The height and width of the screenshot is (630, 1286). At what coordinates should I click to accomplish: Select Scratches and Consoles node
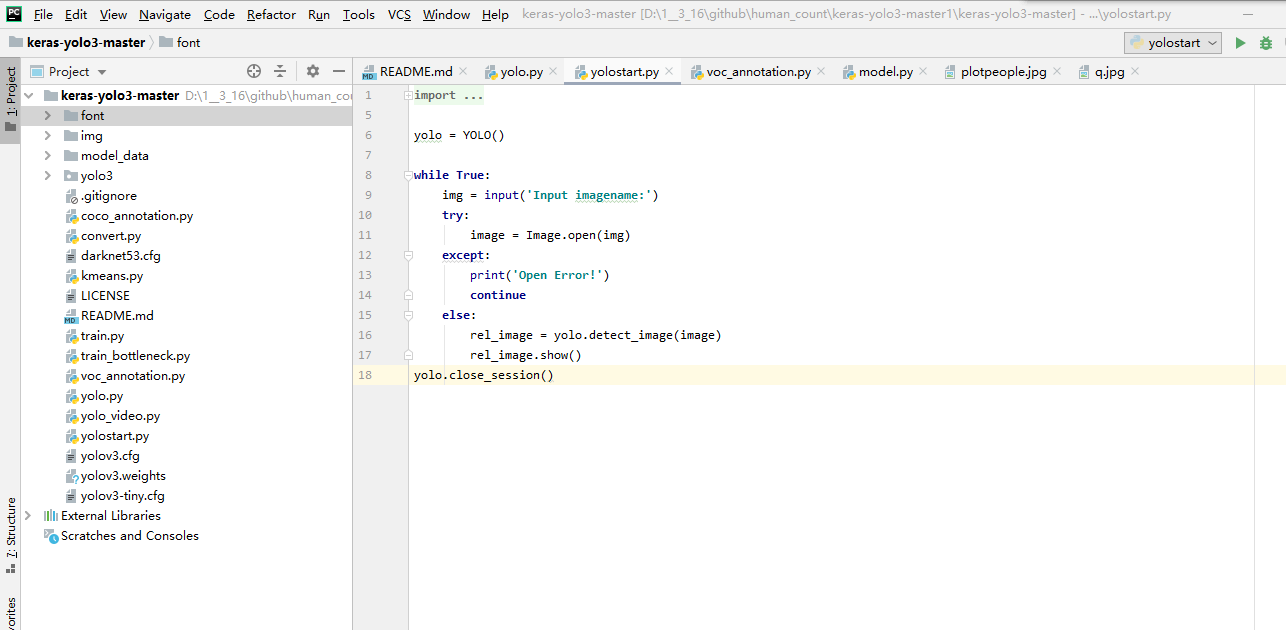pos(121,536)
